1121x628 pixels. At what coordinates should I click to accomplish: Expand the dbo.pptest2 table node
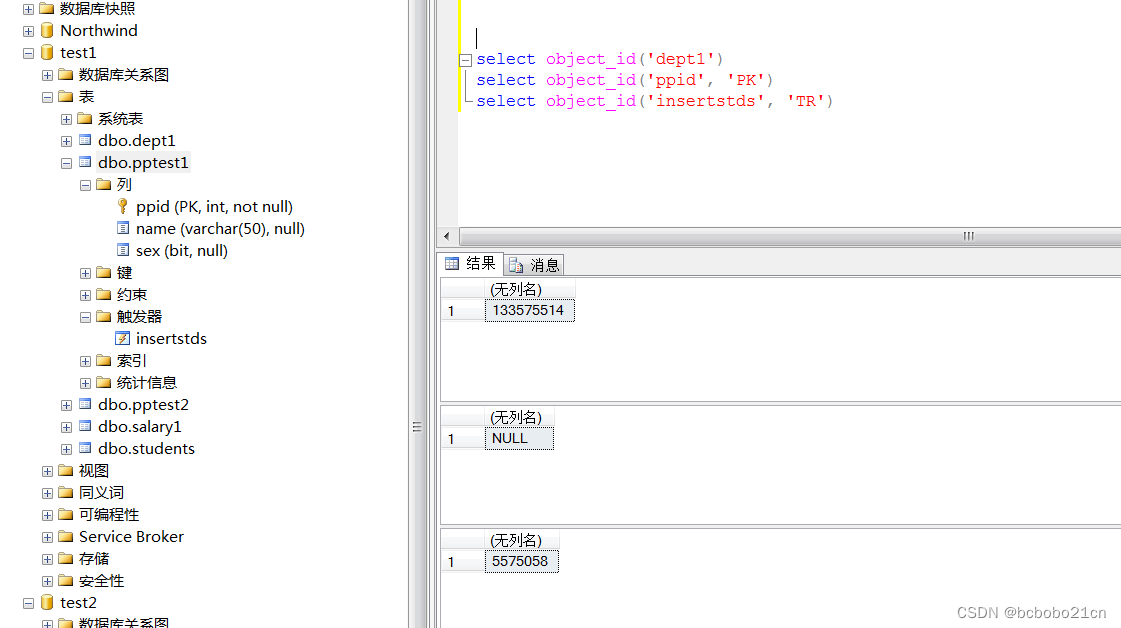(x=66, y=404)
